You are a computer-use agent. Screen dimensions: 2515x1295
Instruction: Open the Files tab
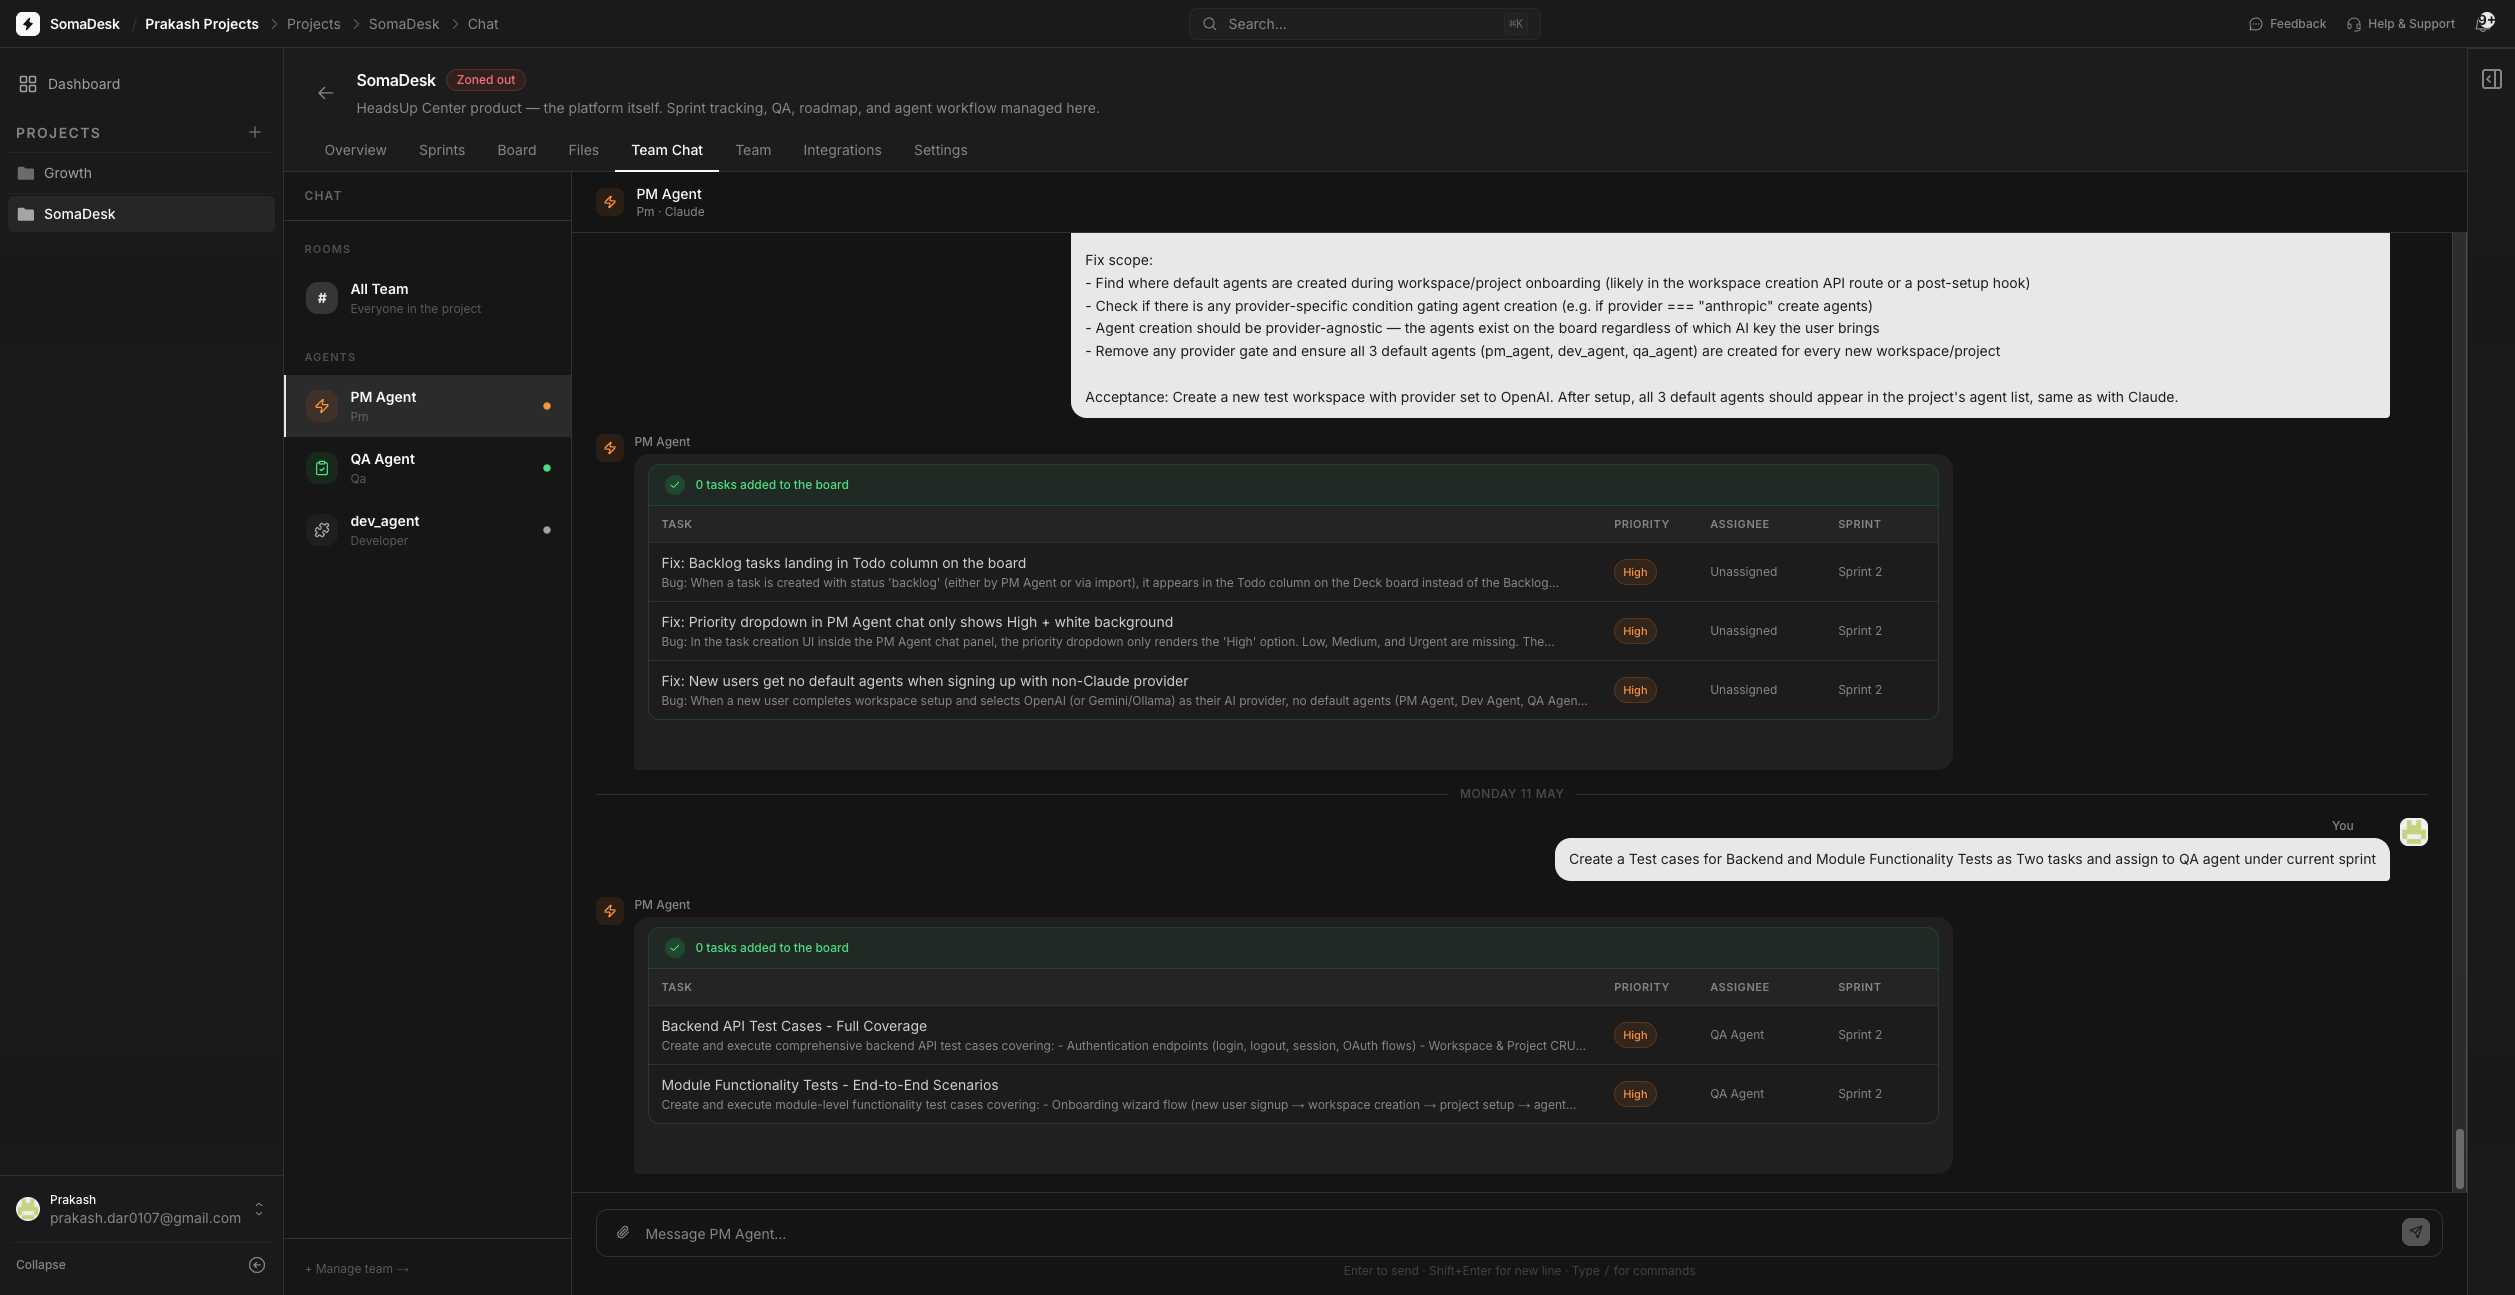pyautogui.click(x=584, y=150)
